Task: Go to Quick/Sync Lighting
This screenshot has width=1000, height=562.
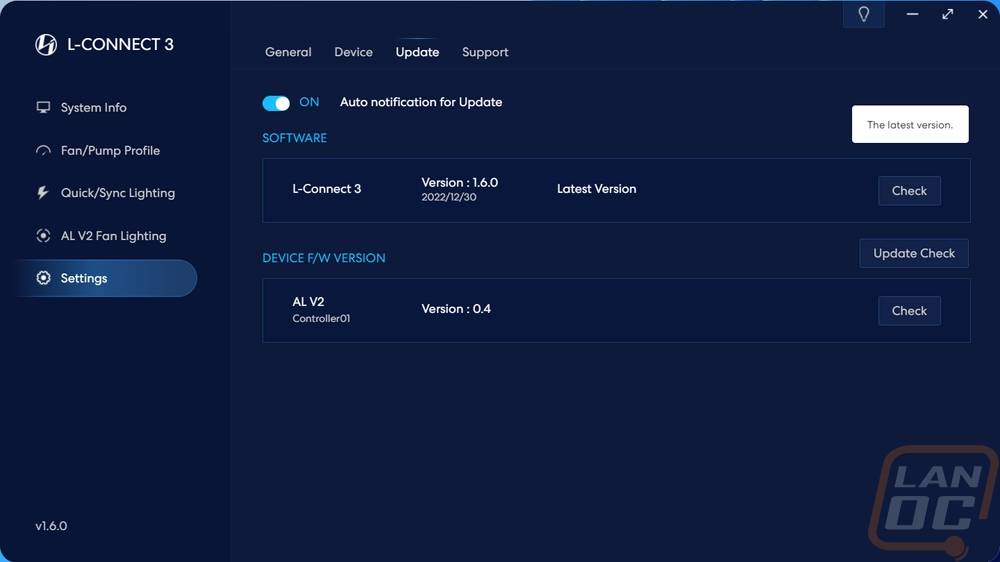Action: coord(117,193)
